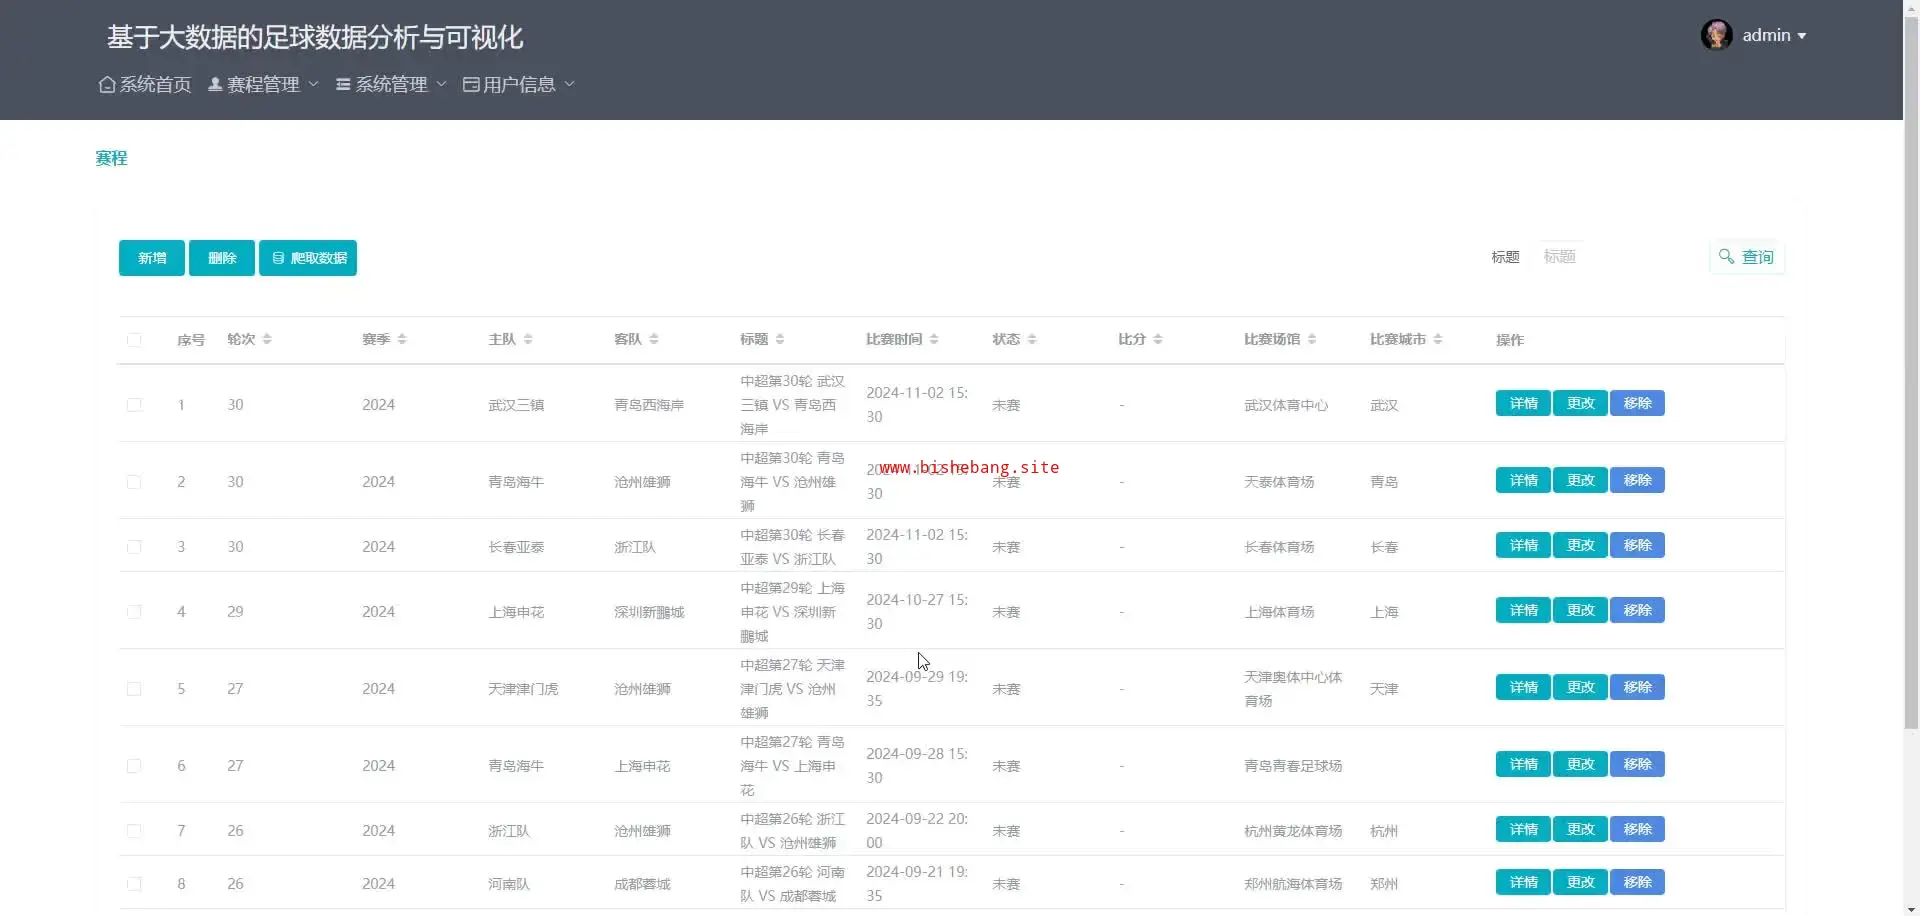Expand the 赛程管理 dropdown menu
Viewport: 1920px width, 916px height.
[x=263, y=85]
